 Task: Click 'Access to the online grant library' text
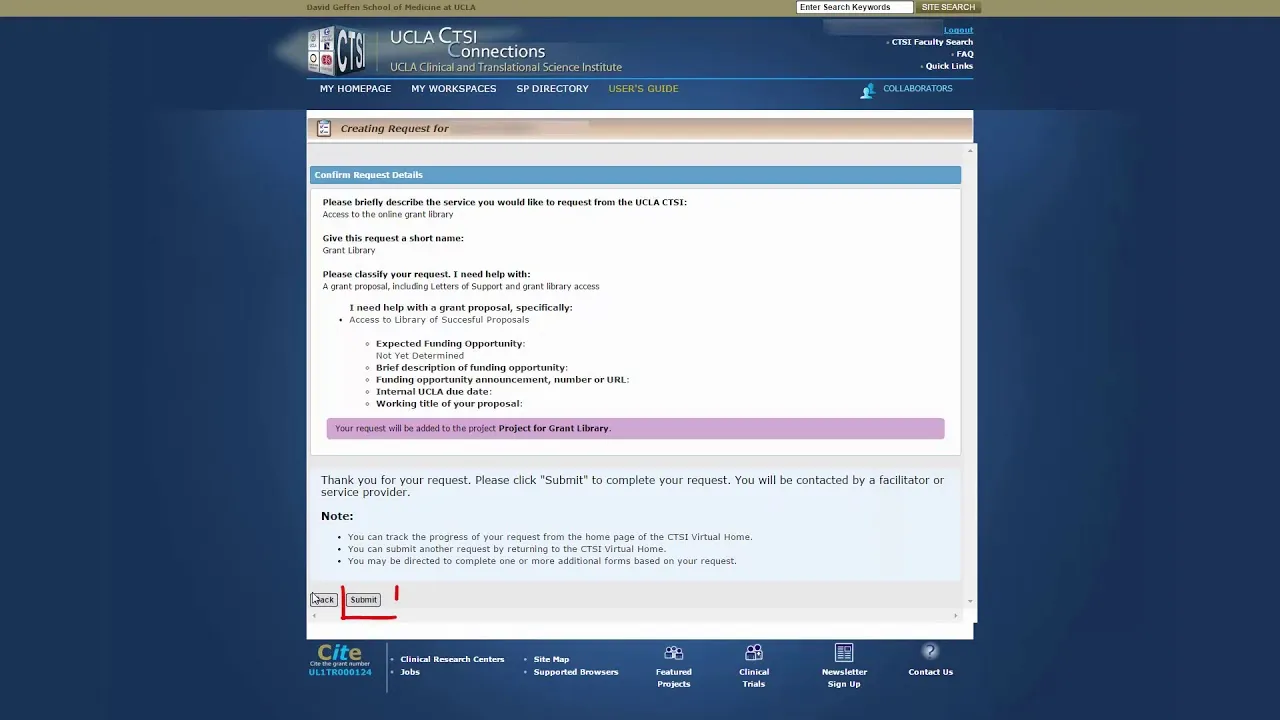point(388,215)
